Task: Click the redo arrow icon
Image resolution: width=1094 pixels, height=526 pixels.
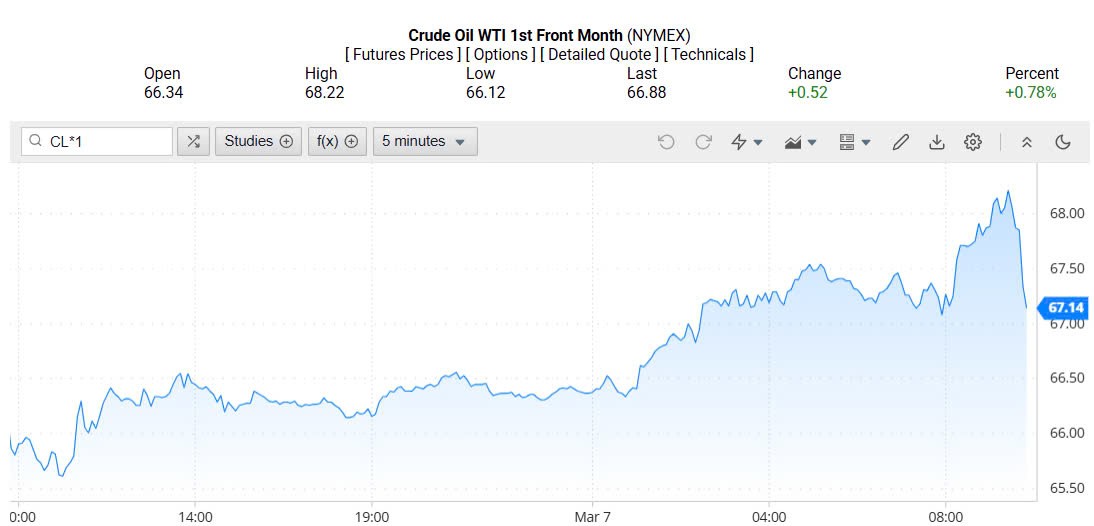Action: coord(703,142)
